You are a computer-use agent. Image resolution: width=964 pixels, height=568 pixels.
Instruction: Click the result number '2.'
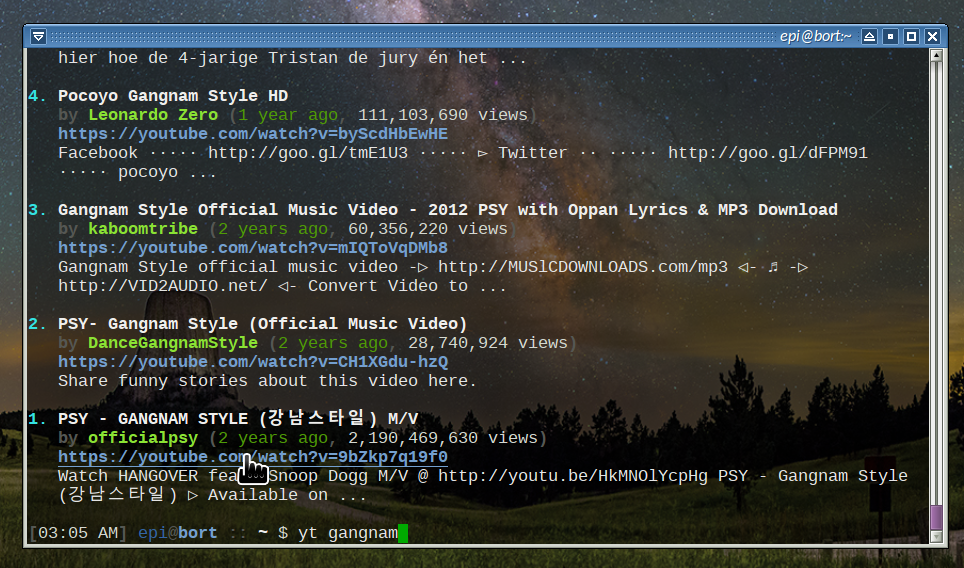pyautogui.click(x=38, y=323)
